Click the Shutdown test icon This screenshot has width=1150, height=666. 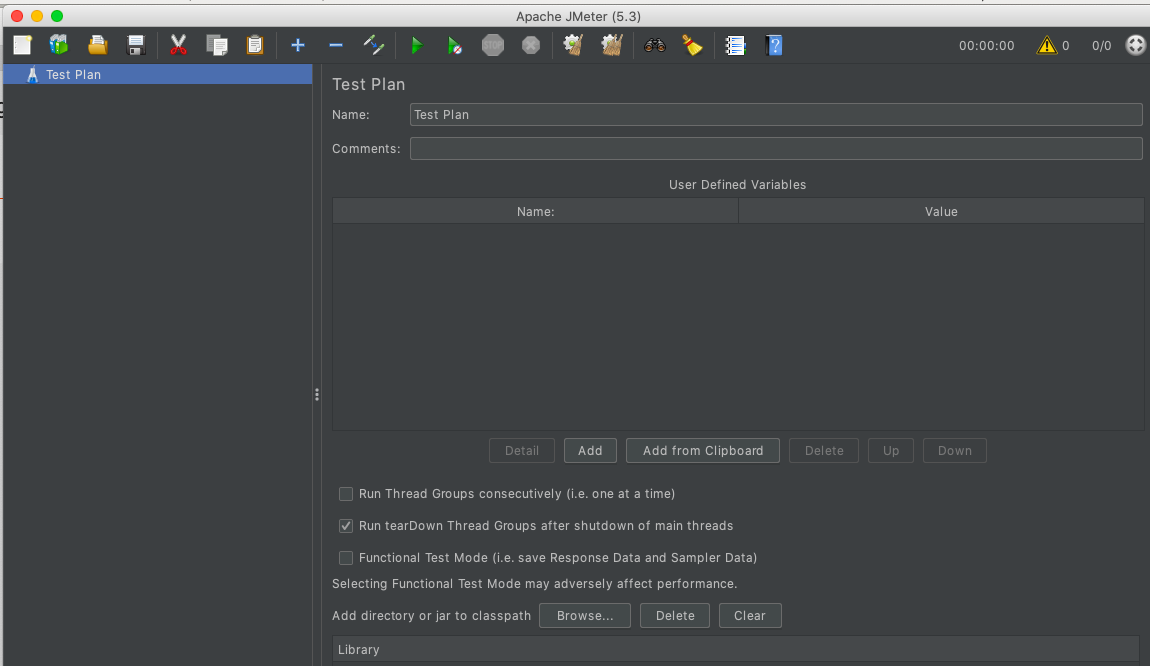(531, 45)
